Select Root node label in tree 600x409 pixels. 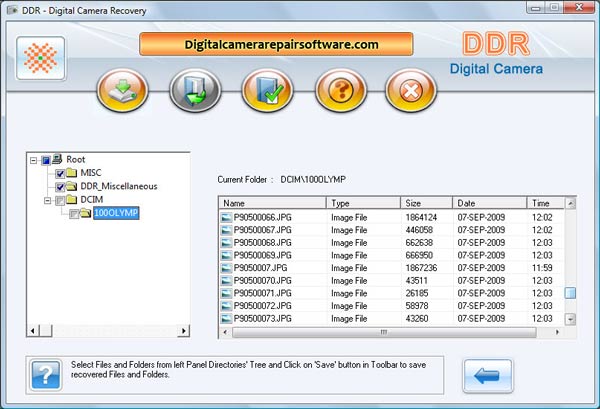click(x=76, y=160)
